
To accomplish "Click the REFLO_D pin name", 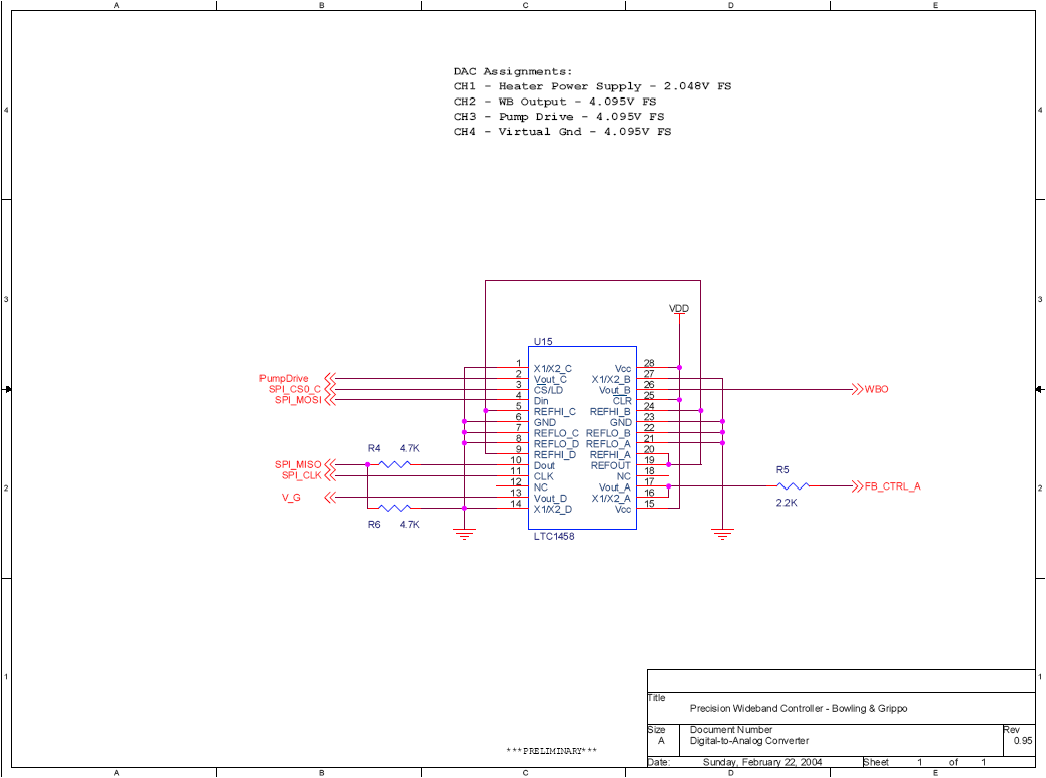I will 556,444.
